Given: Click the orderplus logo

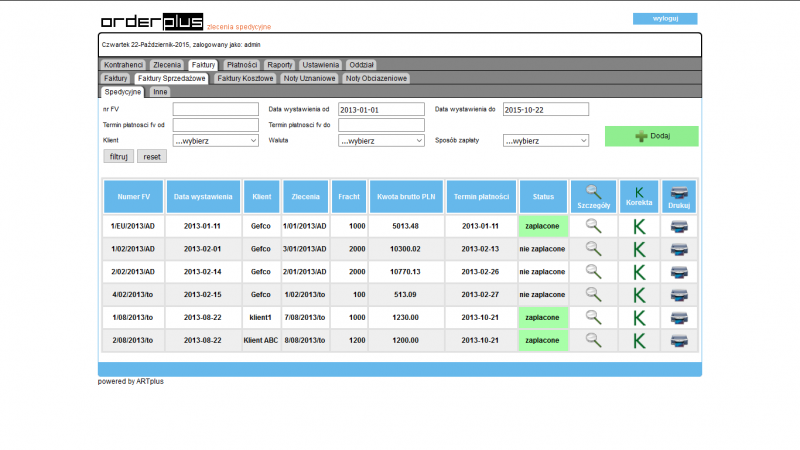Looking at the screenshot, I should tap(152, 22).
